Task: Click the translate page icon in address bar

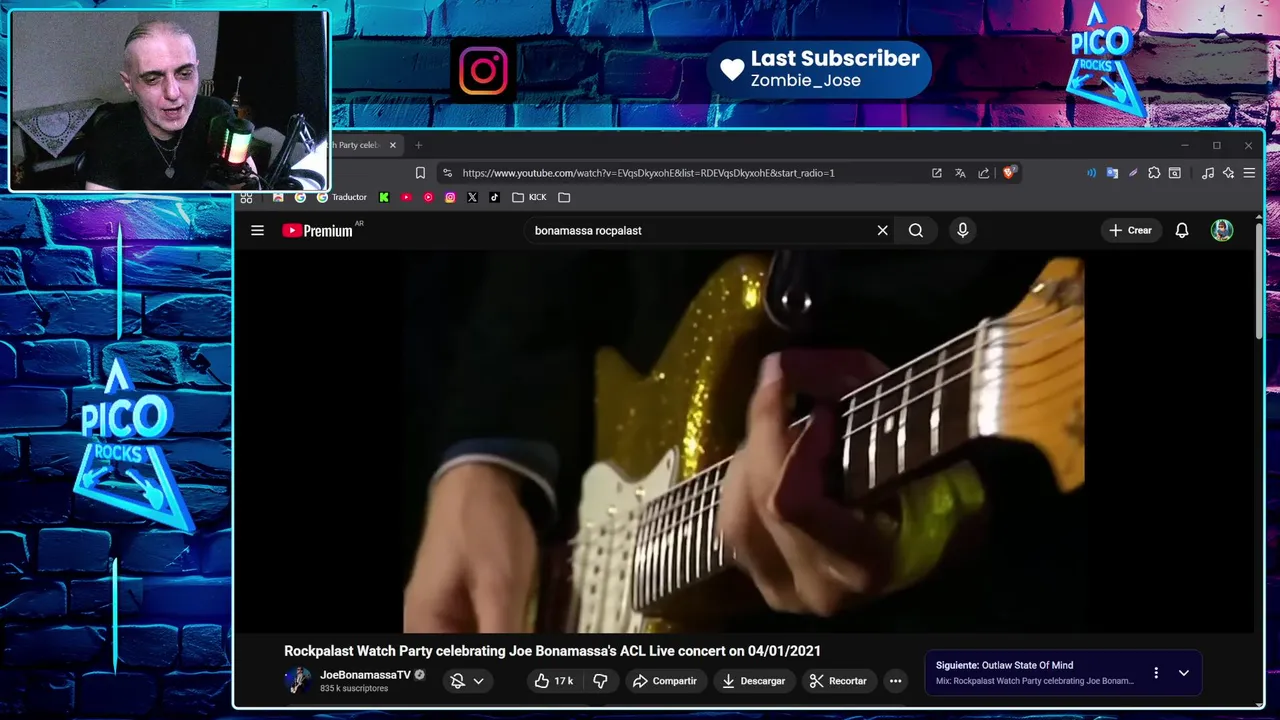Action: click(960, 173)
